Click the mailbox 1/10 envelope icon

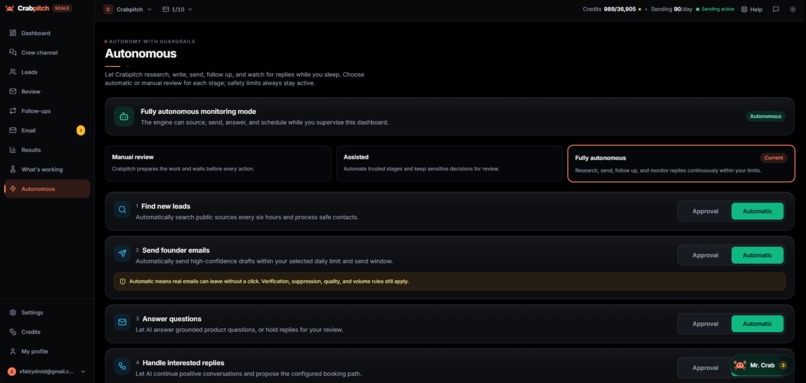pyautogui.click(x=166, y=9)
